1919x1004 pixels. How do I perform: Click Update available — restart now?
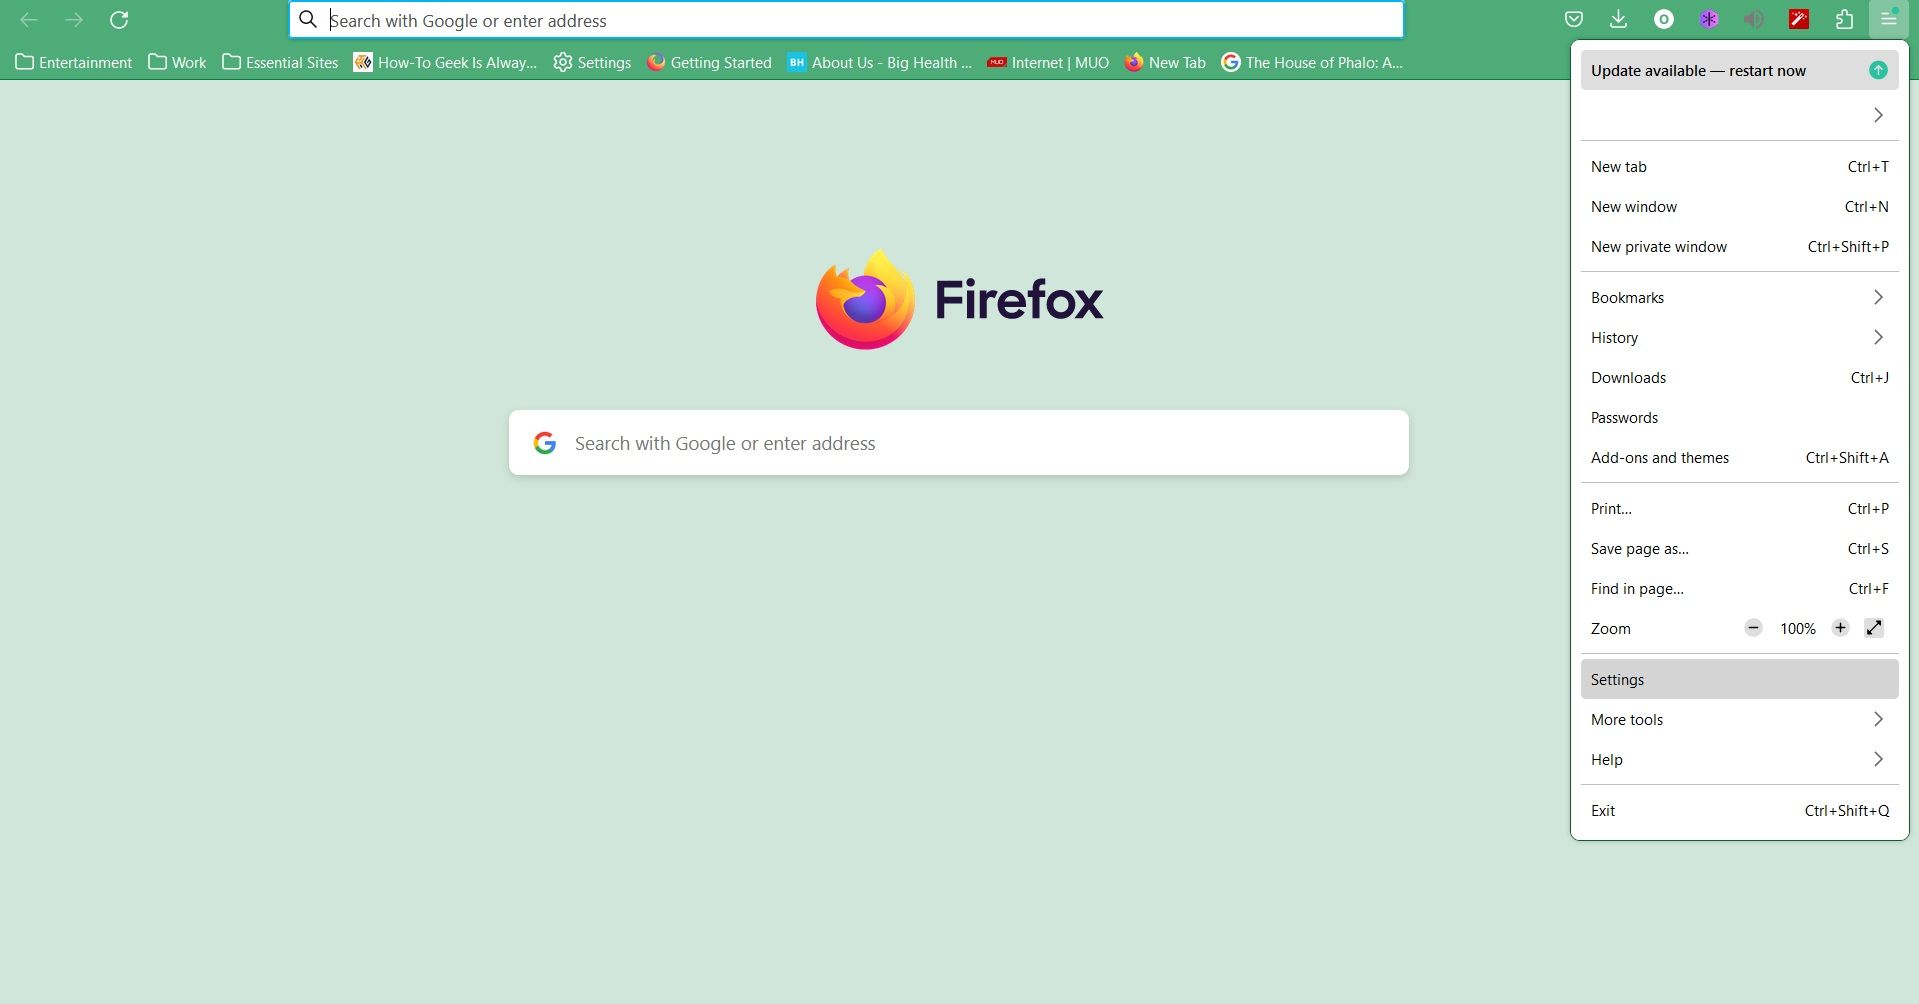pyautogui.click(x=1739, y=70)
